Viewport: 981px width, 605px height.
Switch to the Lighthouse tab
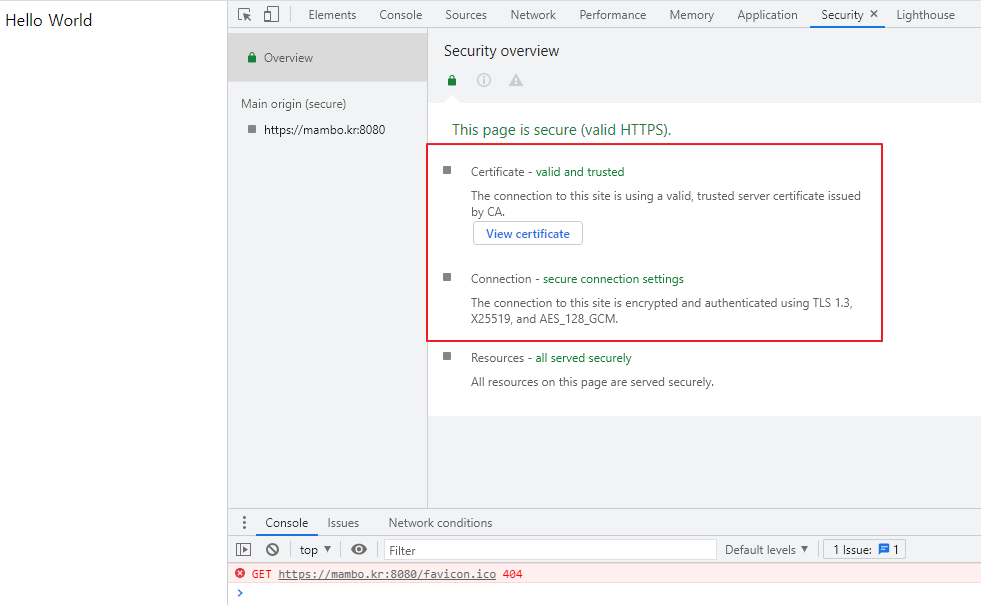pyautogui.click(x=925, y=15)
